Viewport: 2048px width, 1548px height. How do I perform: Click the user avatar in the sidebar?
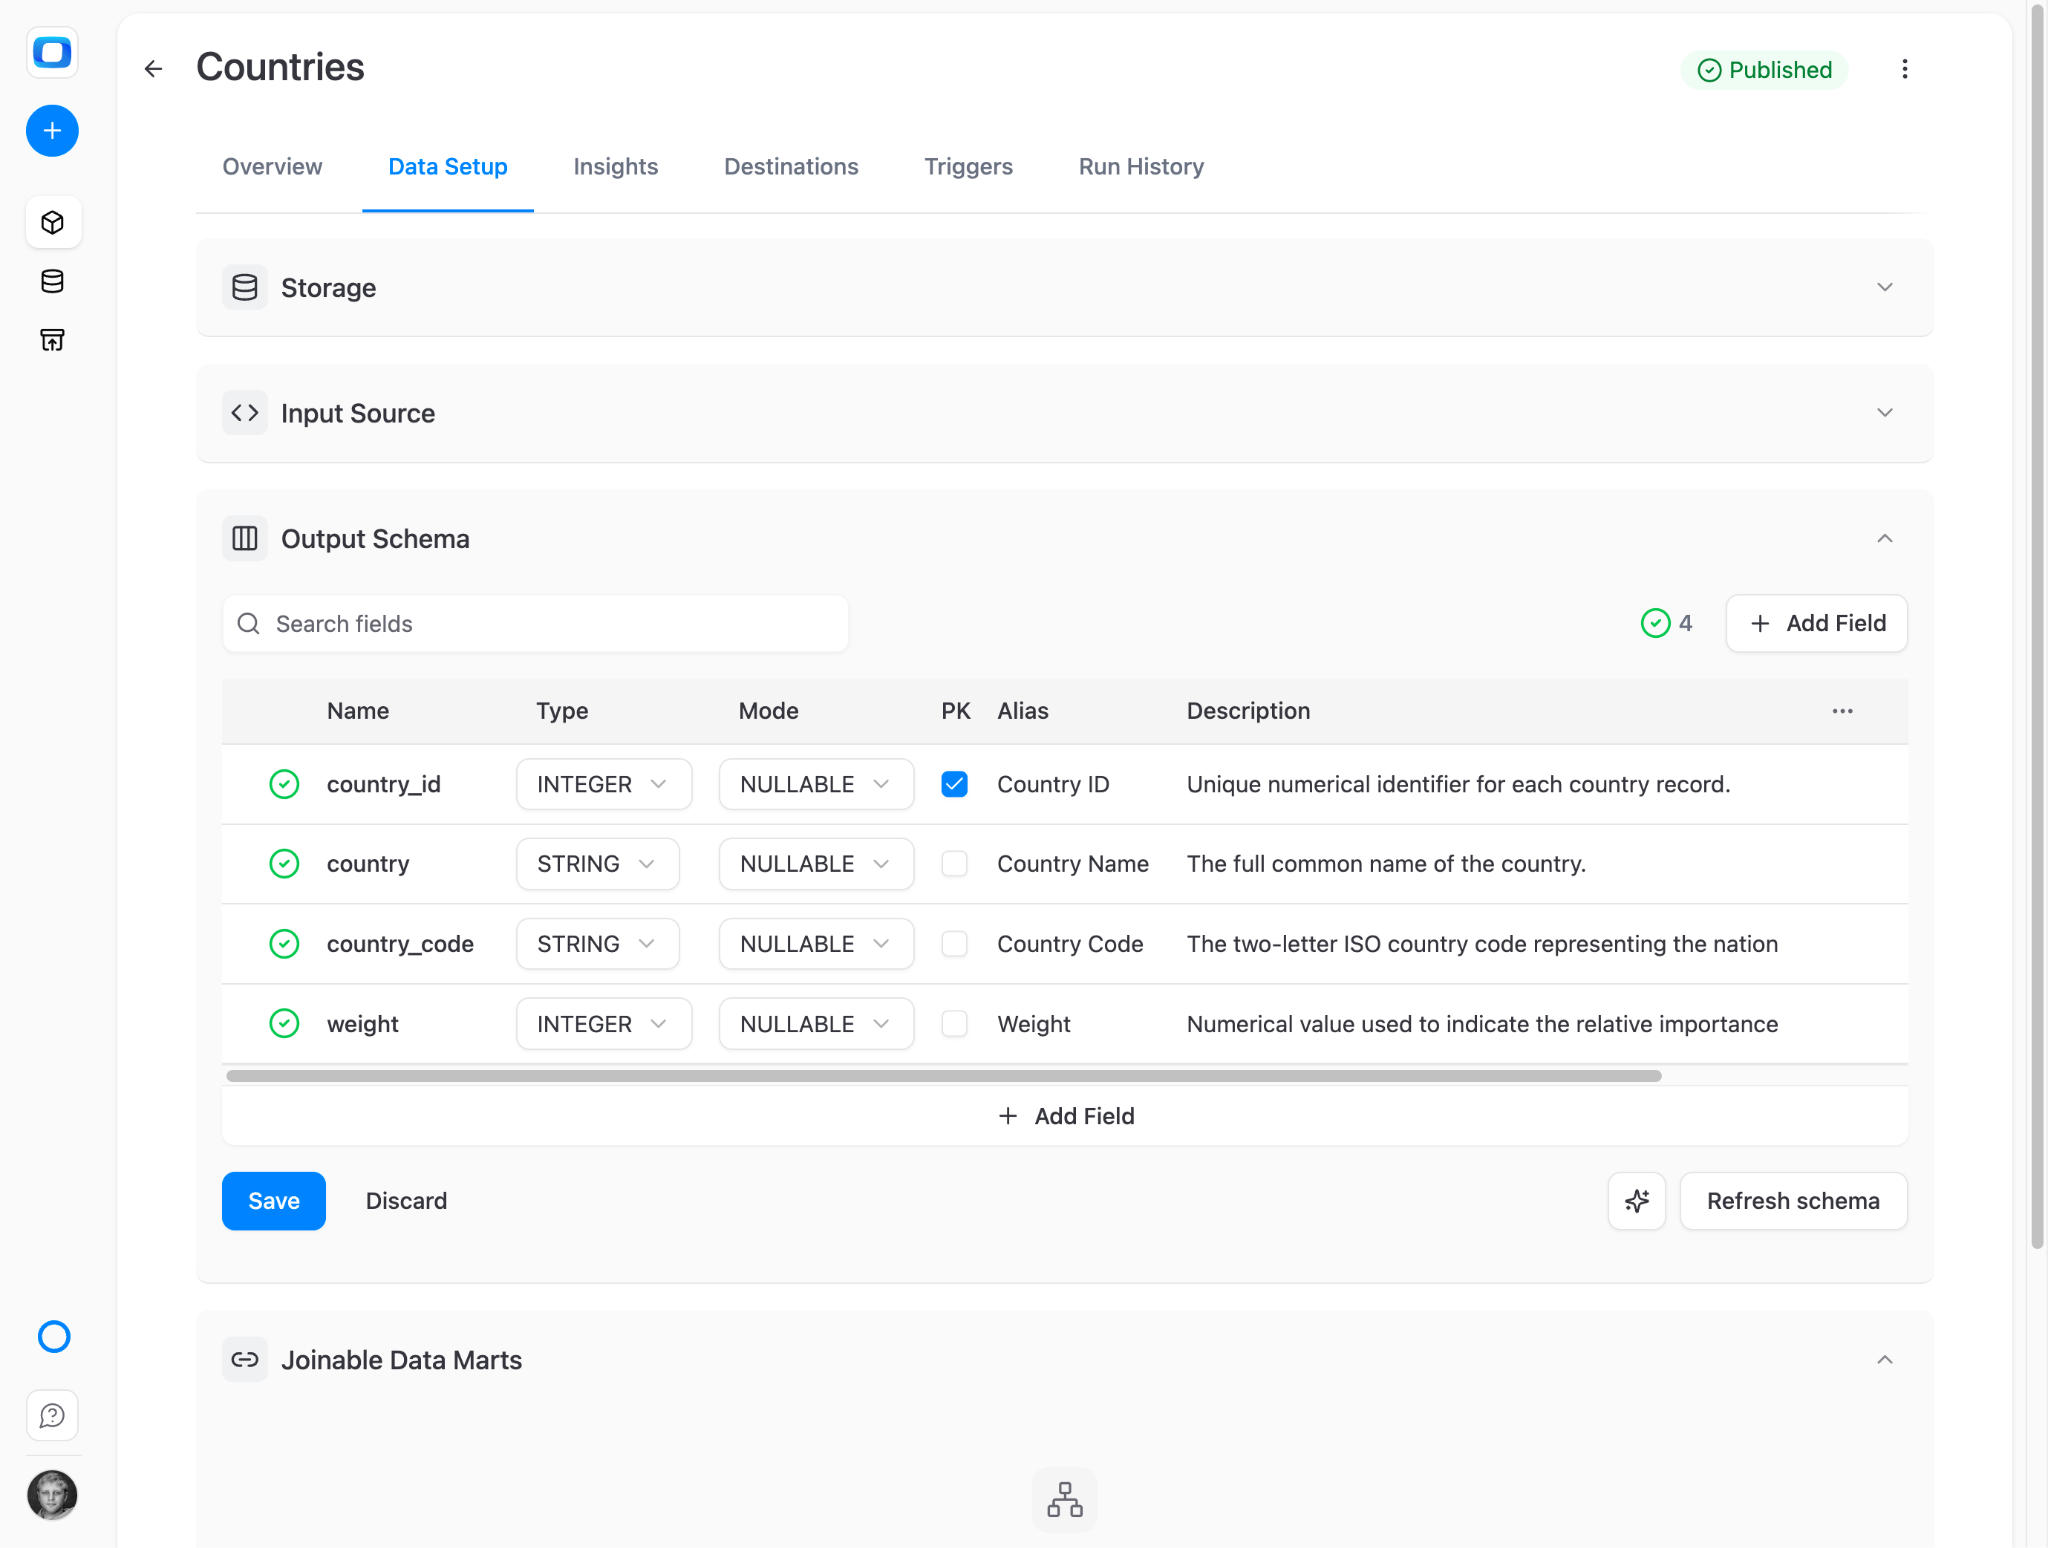point(52,1496)
